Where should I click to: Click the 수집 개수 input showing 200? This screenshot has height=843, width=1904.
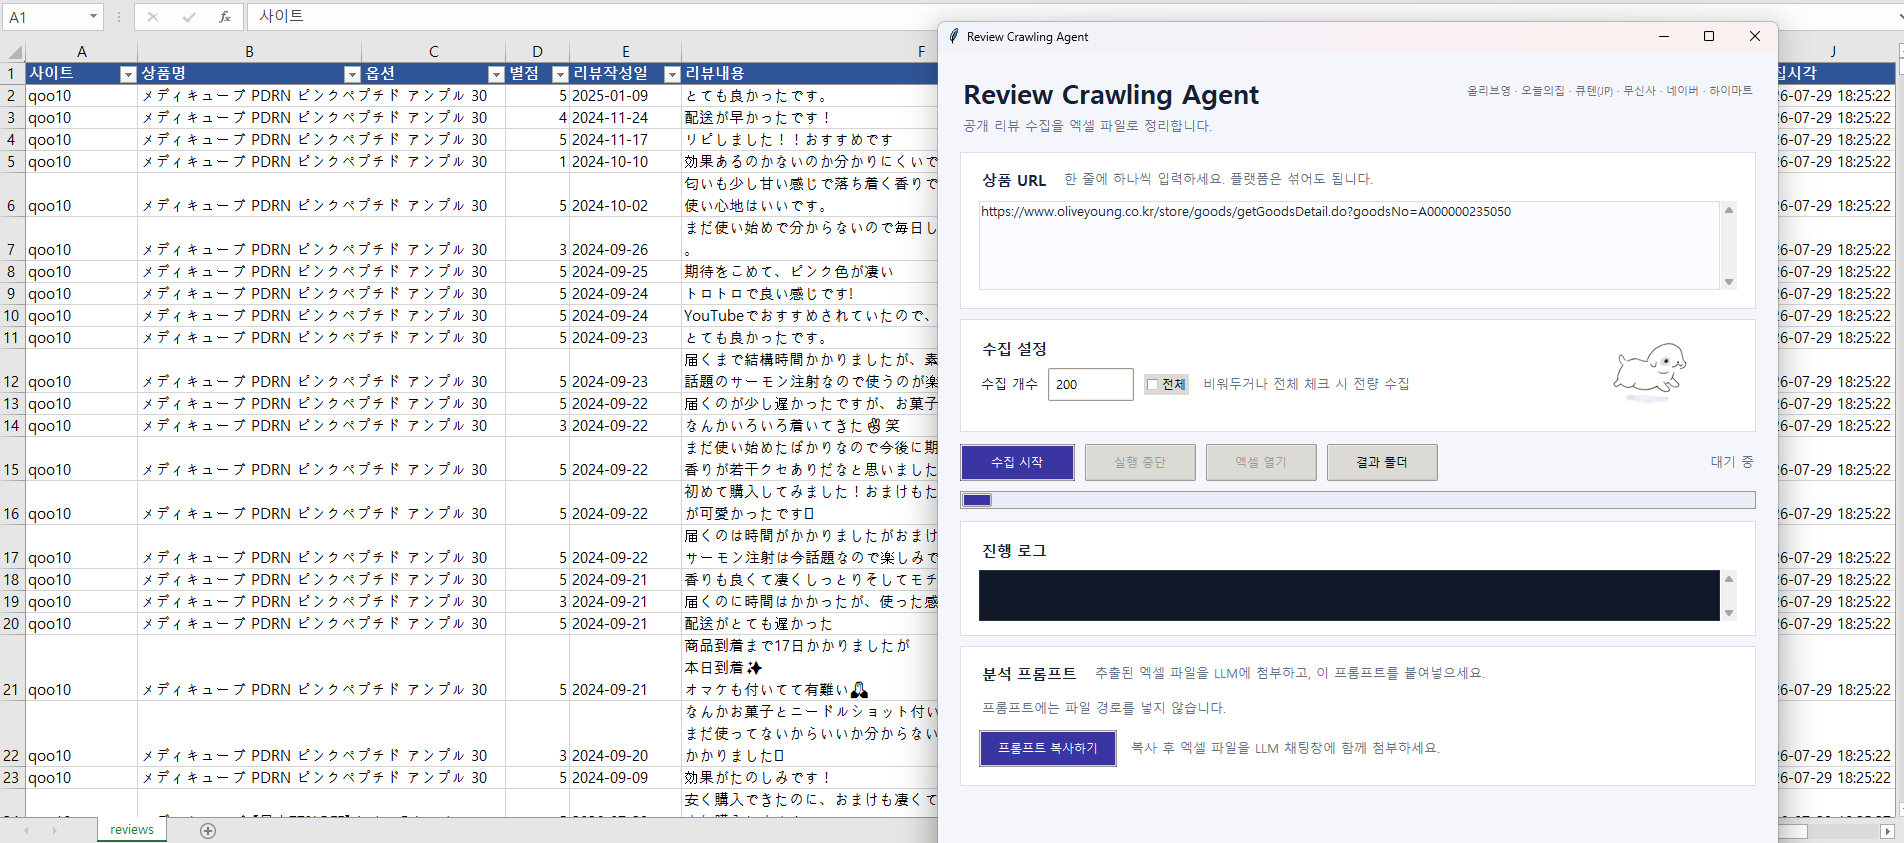coord(1090,384)
